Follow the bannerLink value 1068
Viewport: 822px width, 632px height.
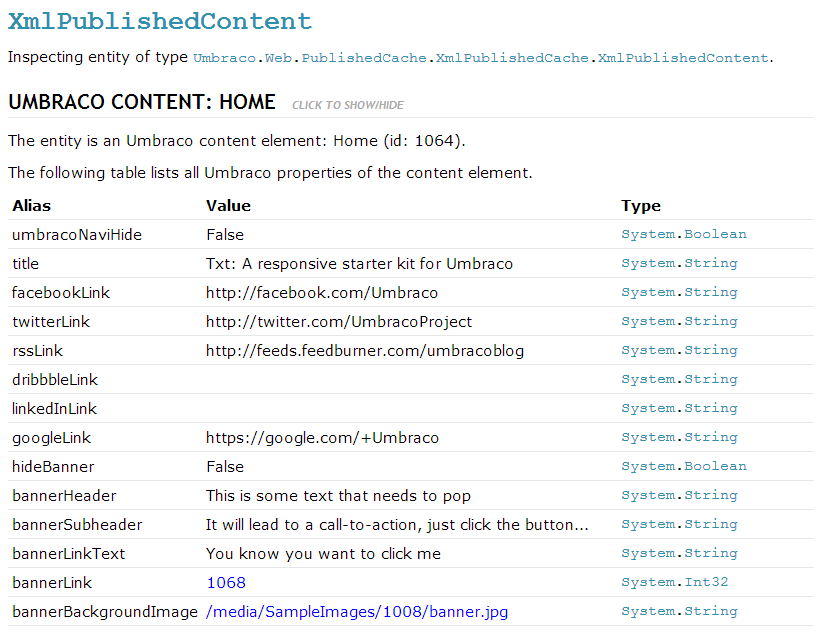226,582
